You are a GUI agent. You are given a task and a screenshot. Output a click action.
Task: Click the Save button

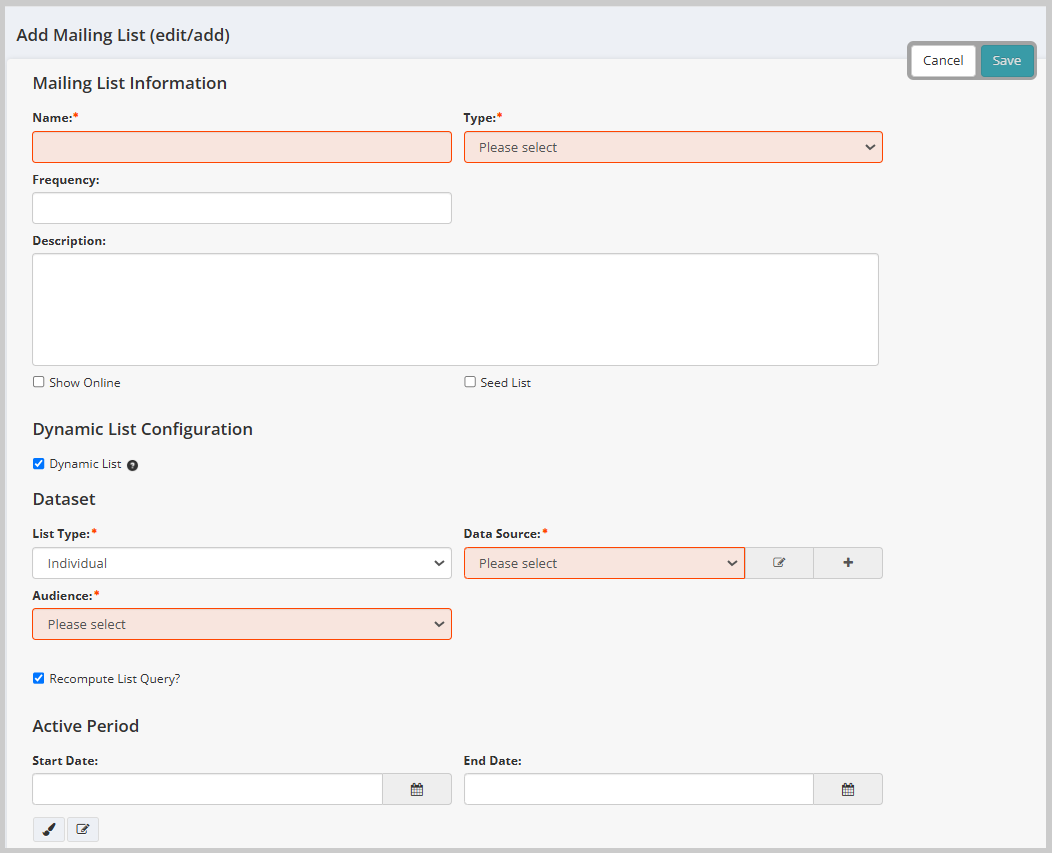coord(1007,60)
